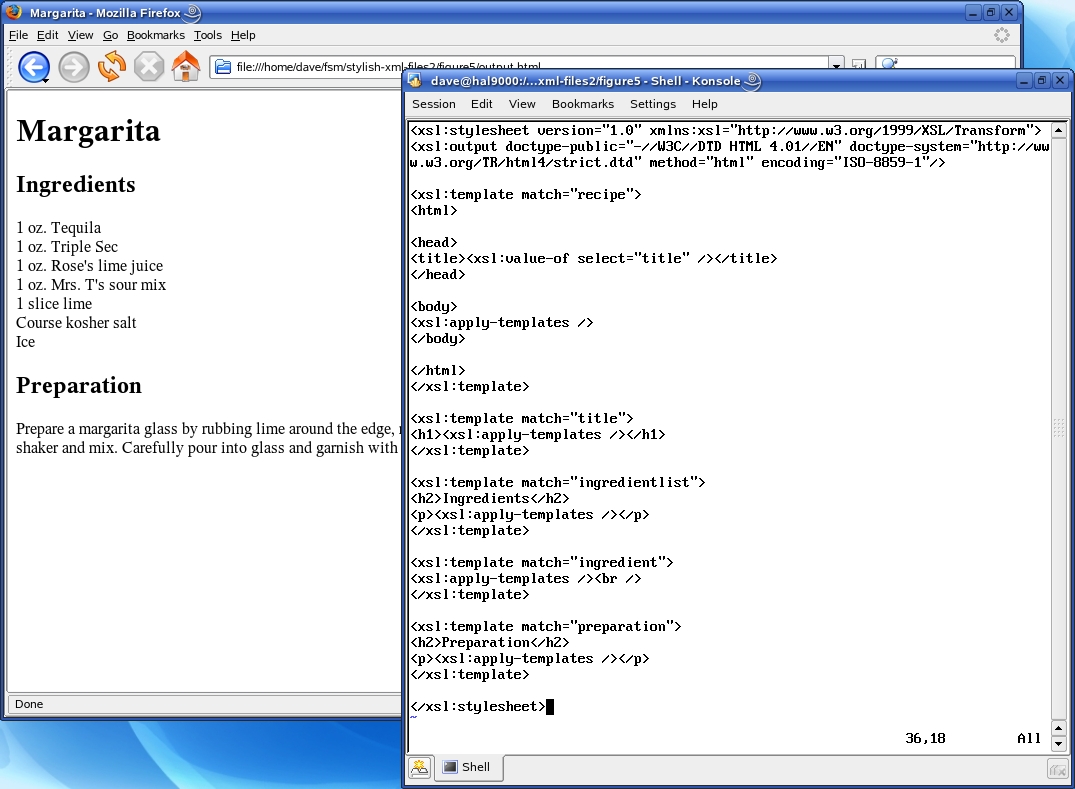1075x789 pixels.
Task: Open the Tools menu in Firefox
Action: [x=208, y=35]
